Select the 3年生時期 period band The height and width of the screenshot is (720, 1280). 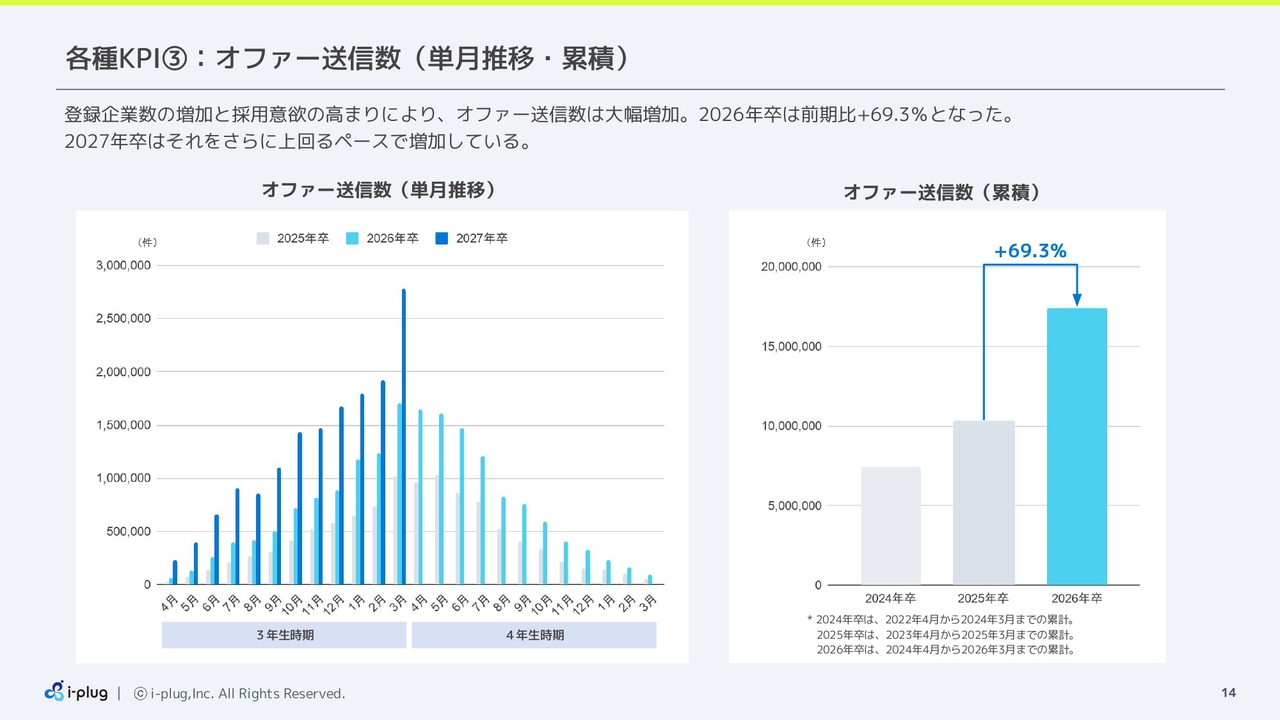(x=284, y=635)
